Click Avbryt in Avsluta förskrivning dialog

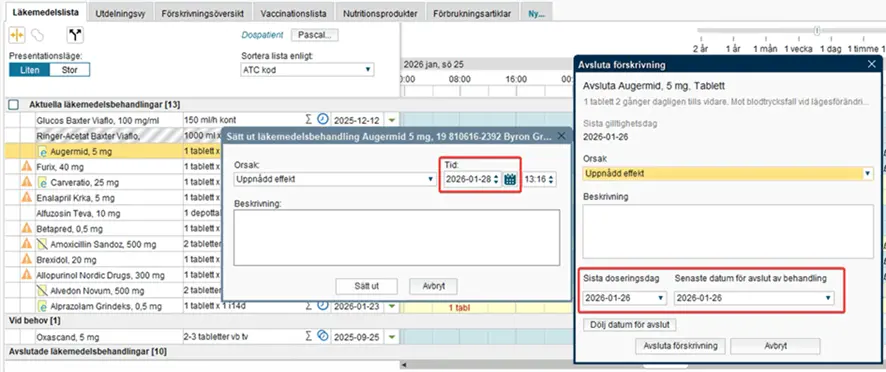[x=775, y=346]
